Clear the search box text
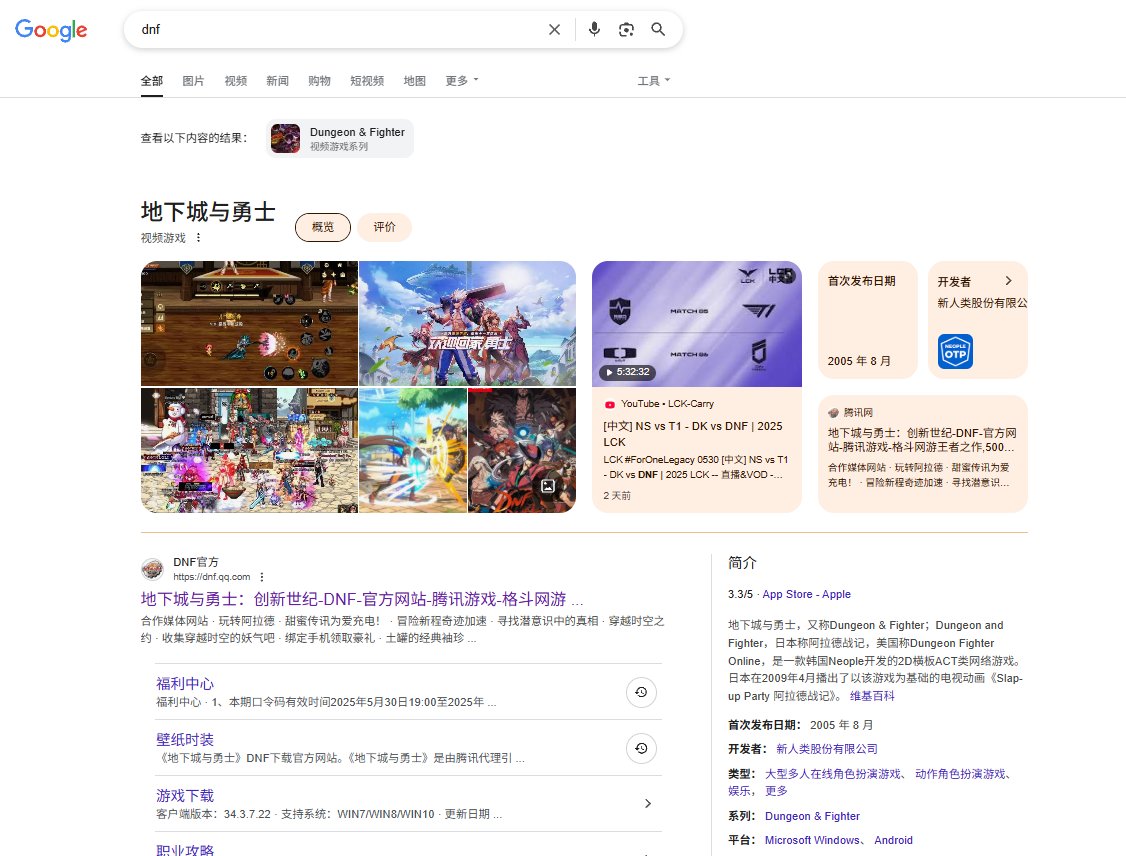 pyautogui.click(x=554, y=29)
